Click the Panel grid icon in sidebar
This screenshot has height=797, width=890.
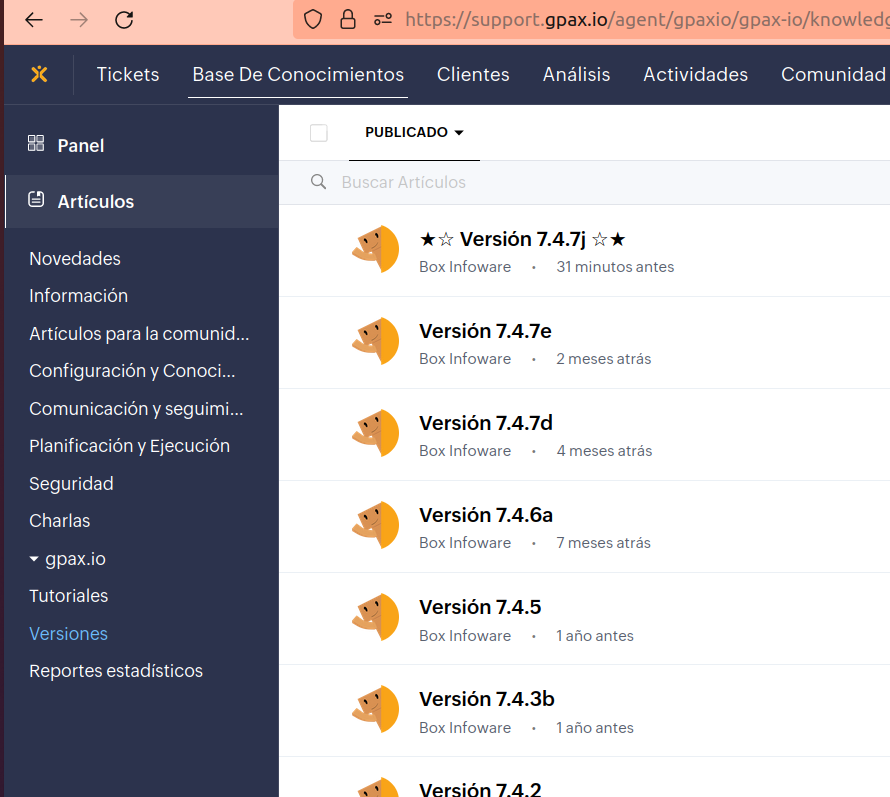[x=36, y=144]
